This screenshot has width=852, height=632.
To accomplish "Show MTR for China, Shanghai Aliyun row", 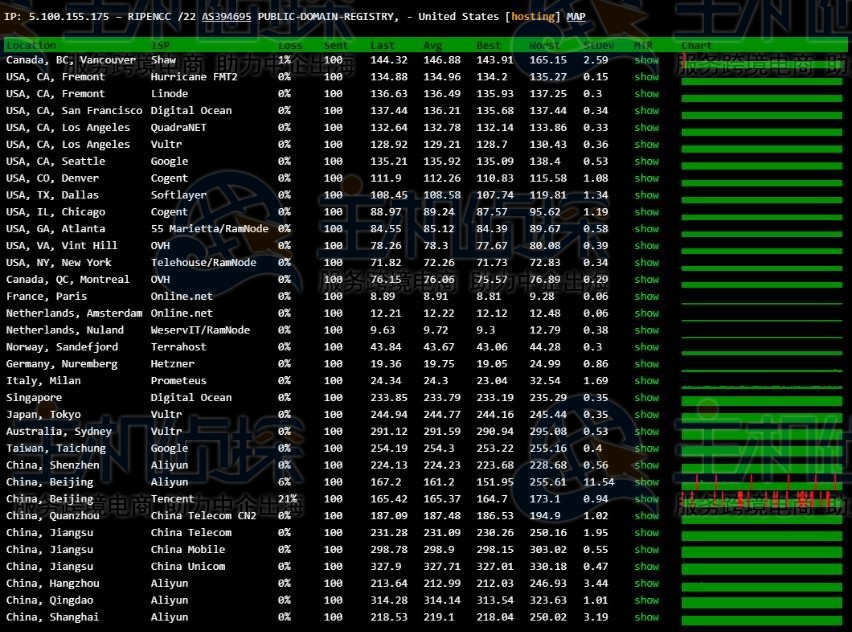I will tap(646, 617).
